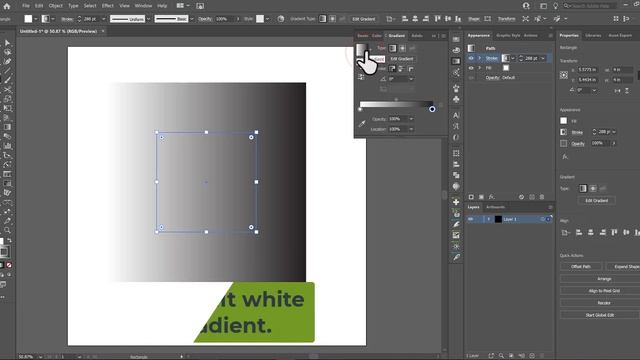Open the fill color dropdown in control bar
Screen dimensions: 640x360
point(35,19)
